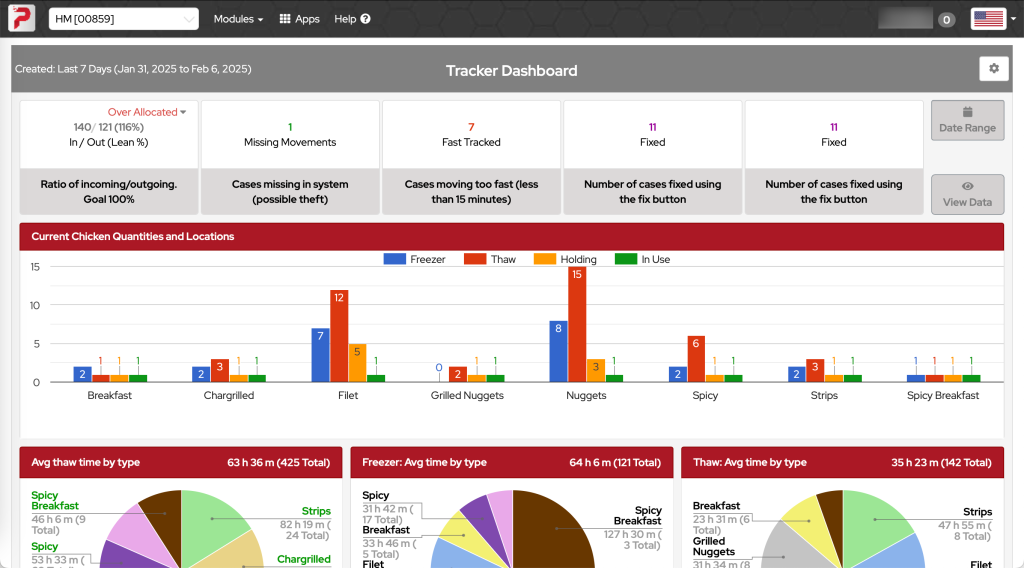Click the '63 h 36 m (425 Total)' value
This screenshot has width=1024, height=568.
278,462
